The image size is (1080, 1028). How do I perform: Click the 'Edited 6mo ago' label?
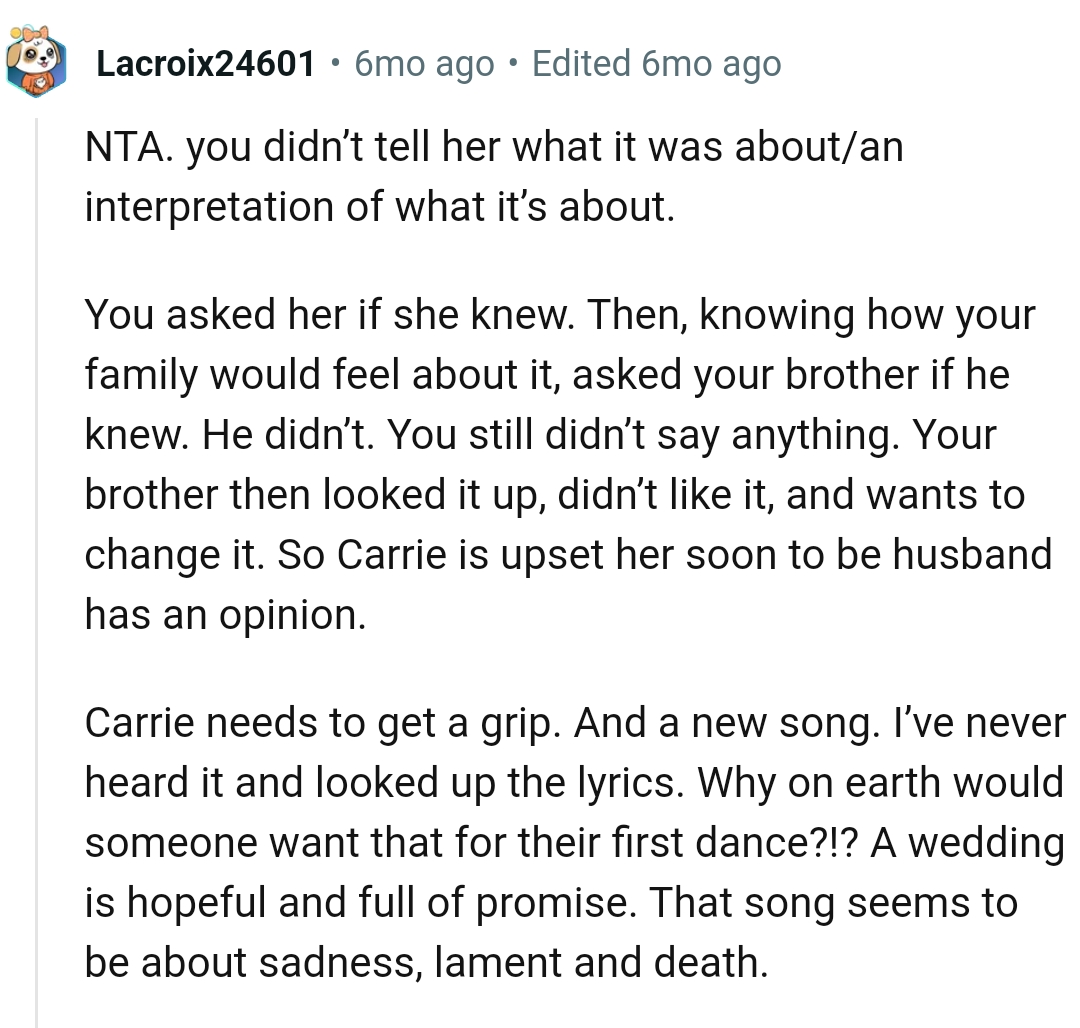pyautogui.click(x=656, y=64)
